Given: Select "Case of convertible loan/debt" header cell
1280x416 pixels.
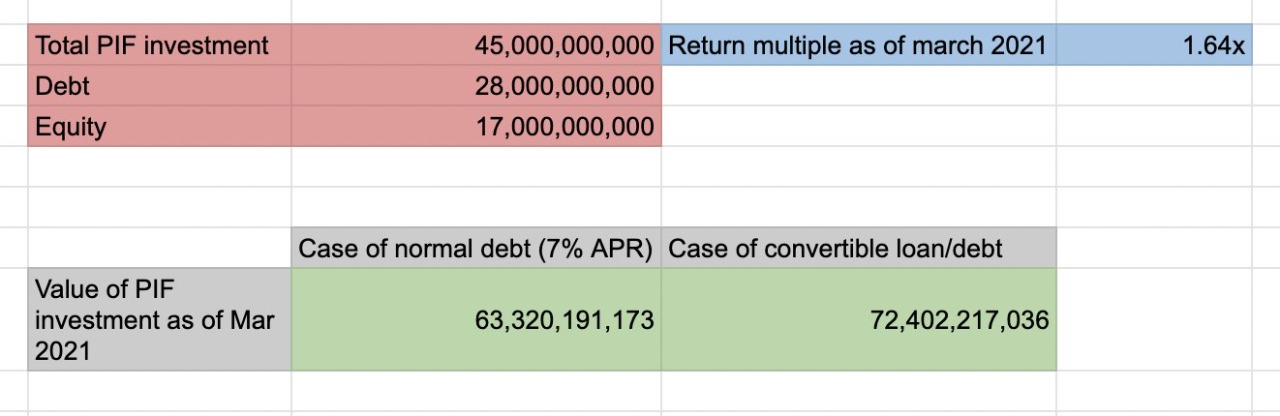Looking at the screenshot, I should tap(857, 248).
